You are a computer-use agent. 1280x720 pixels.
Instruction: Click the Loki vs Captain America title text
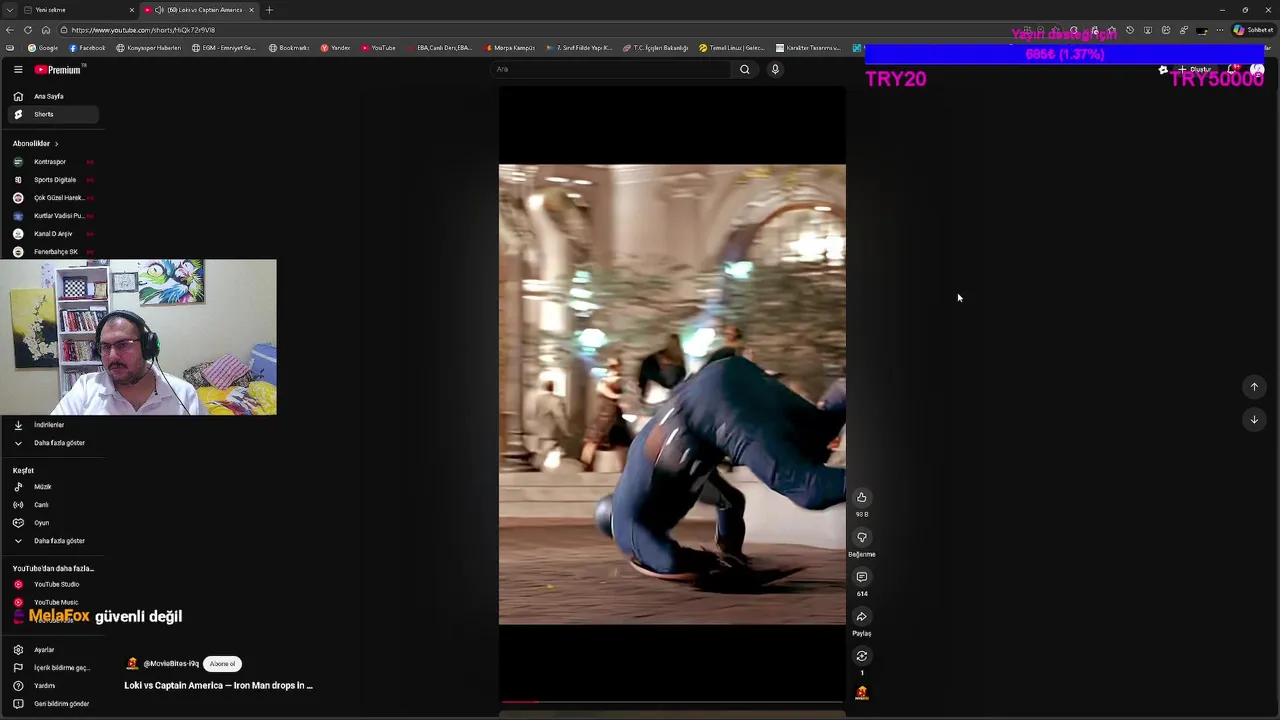coord(218,686)
